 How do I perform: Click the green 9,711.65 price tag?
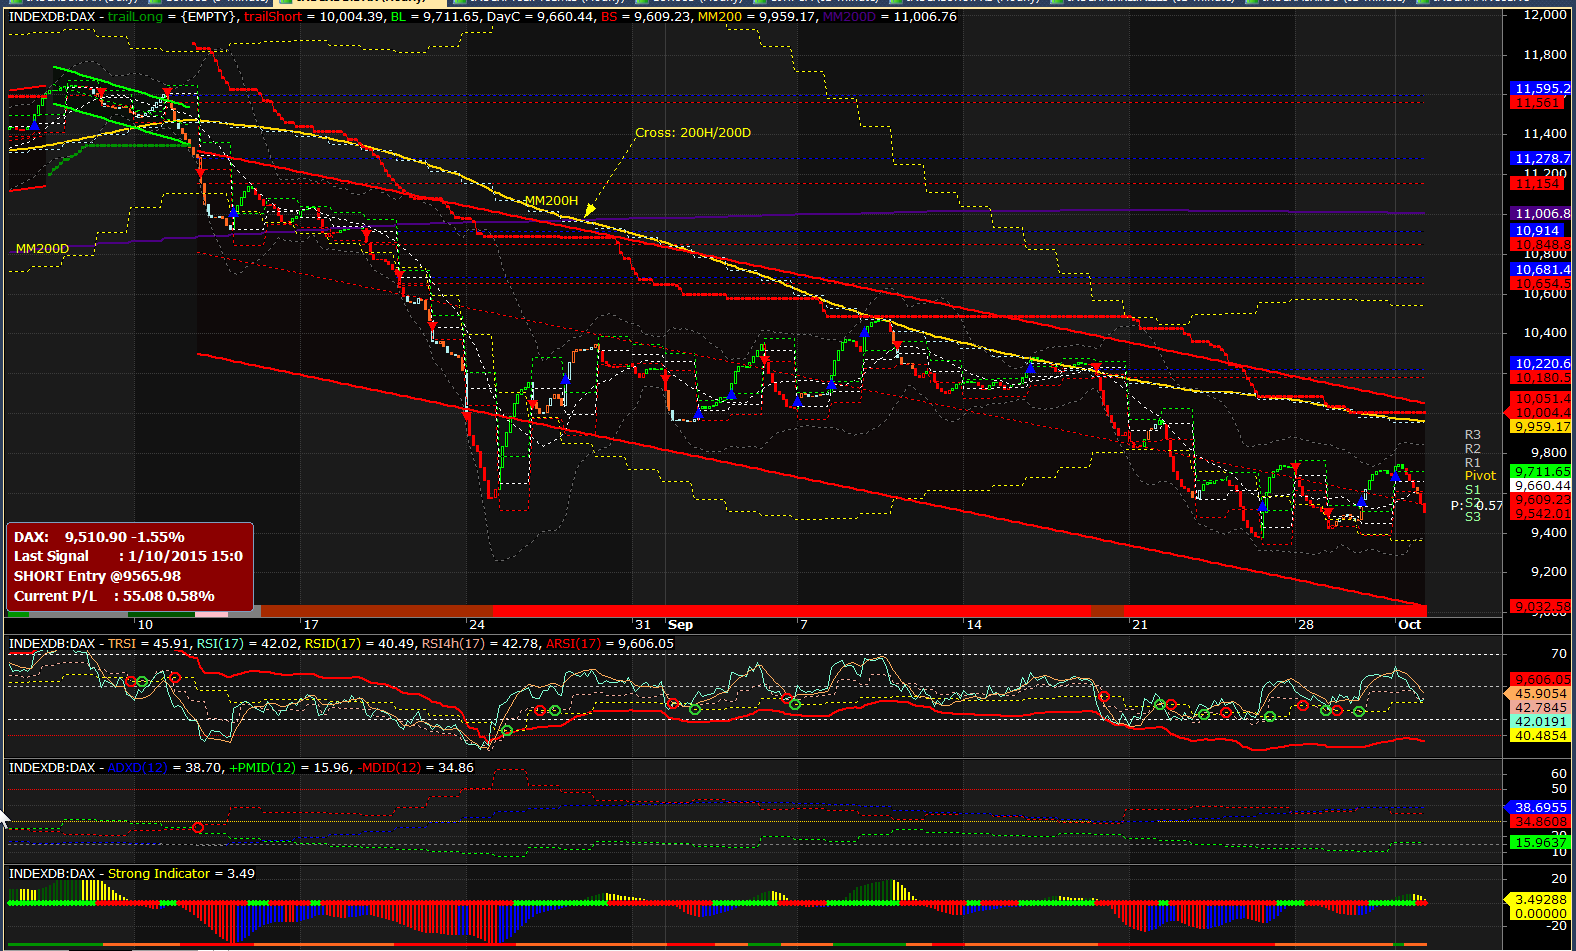click(1541, 471)
